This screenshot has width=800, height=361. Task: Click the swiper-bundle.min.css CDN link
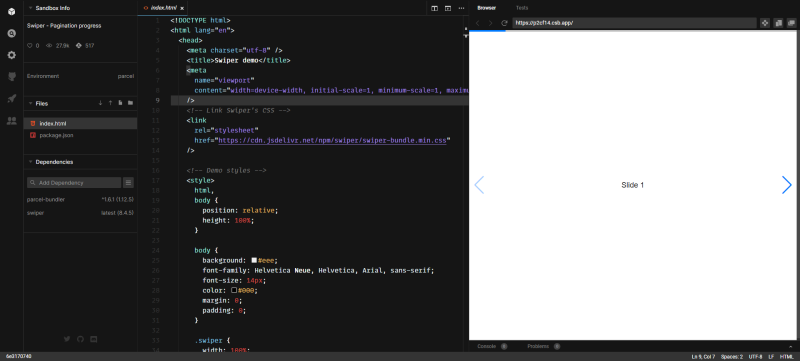[332, 140]
